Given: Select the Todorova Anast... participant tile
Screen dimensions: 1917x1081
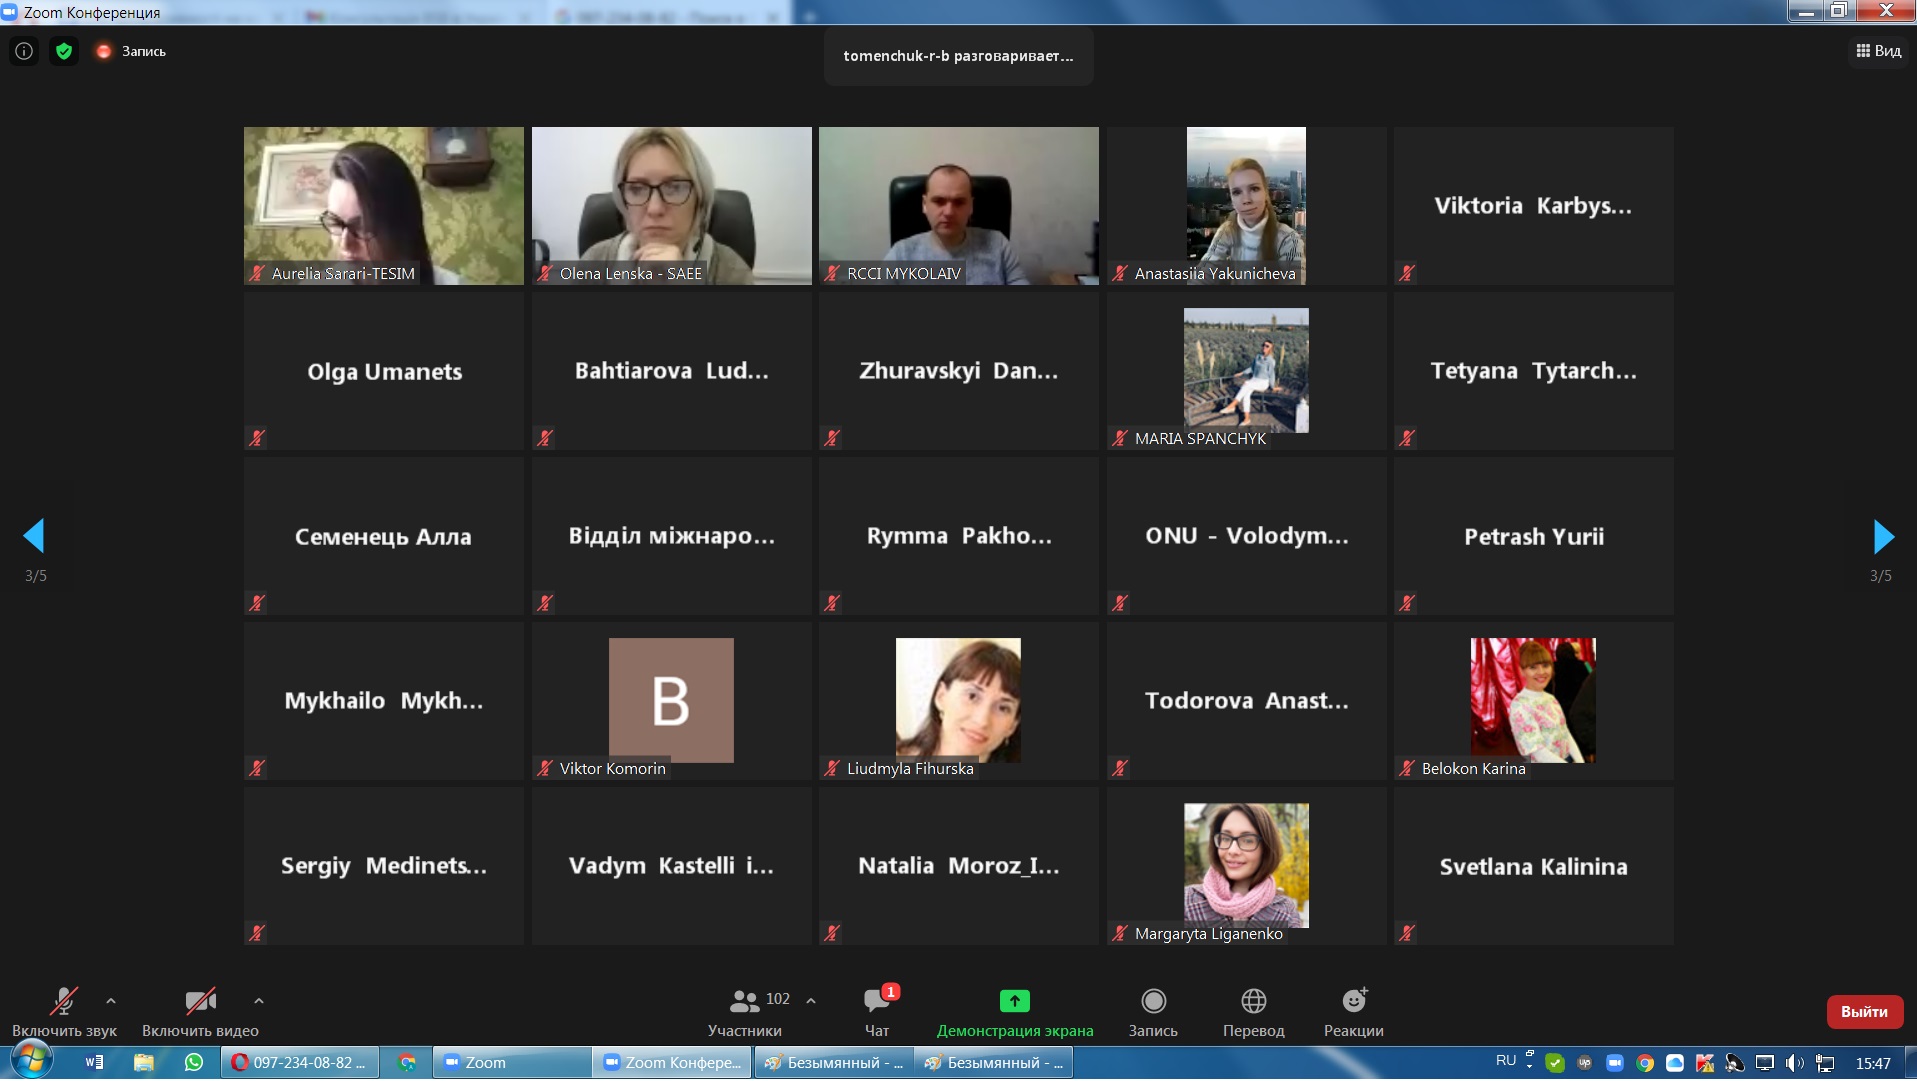Looking at the screenshot, I should click(x=1247, y=701).
